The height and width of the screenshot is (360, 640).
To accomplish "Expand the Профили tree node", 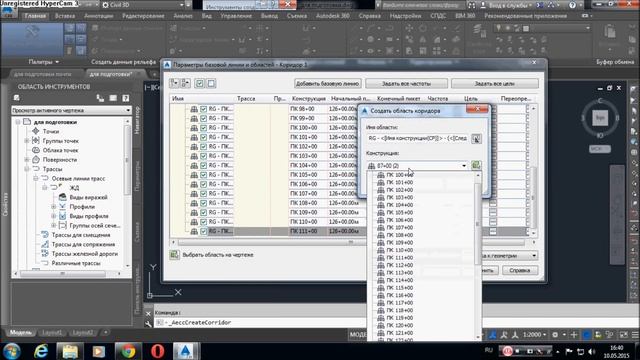I will click(54, 207).
